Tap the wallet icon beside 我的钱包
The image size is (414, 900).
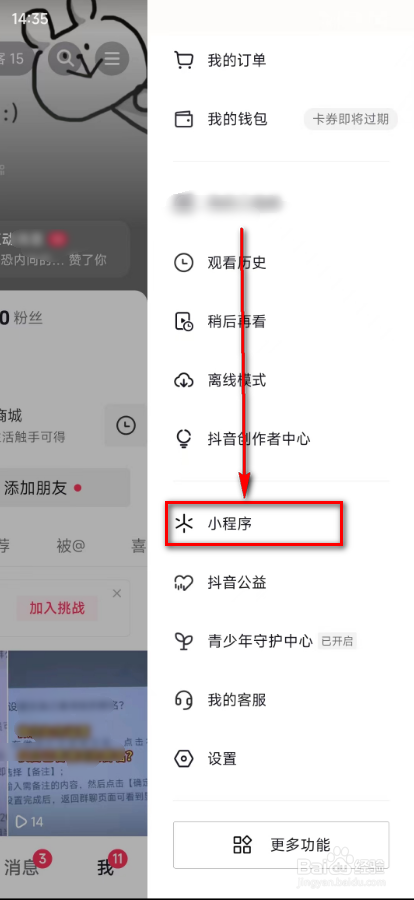[184, 119]
